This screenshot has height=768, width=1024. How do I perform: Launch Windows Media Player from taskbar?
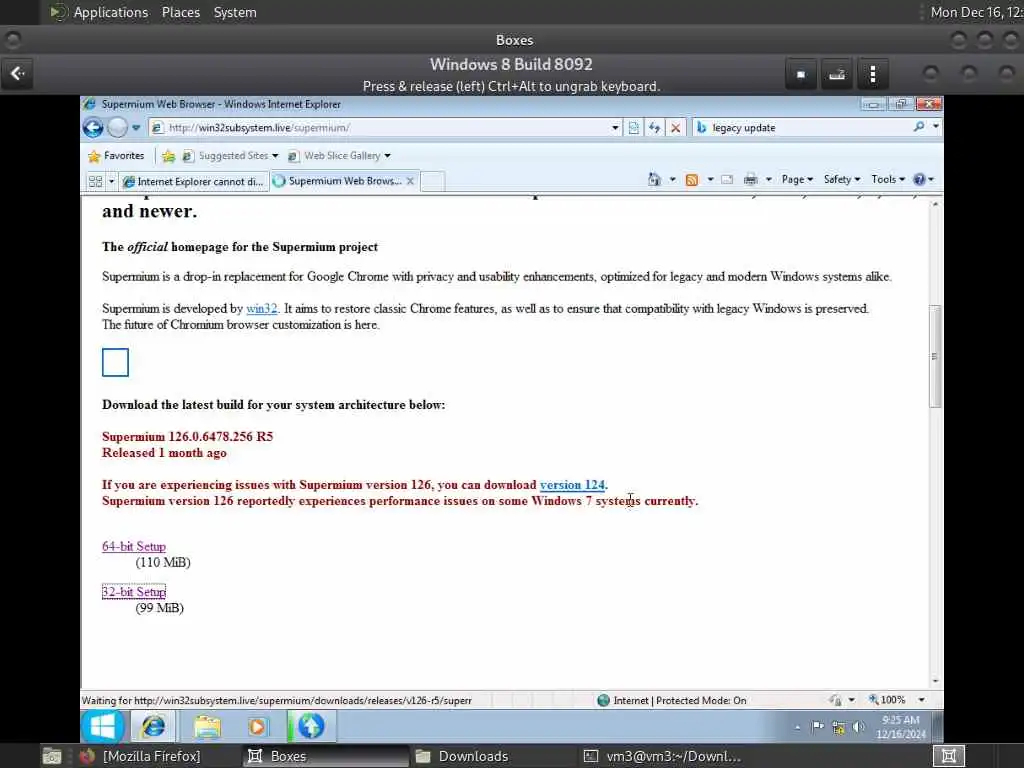click(x=257, y=726)
